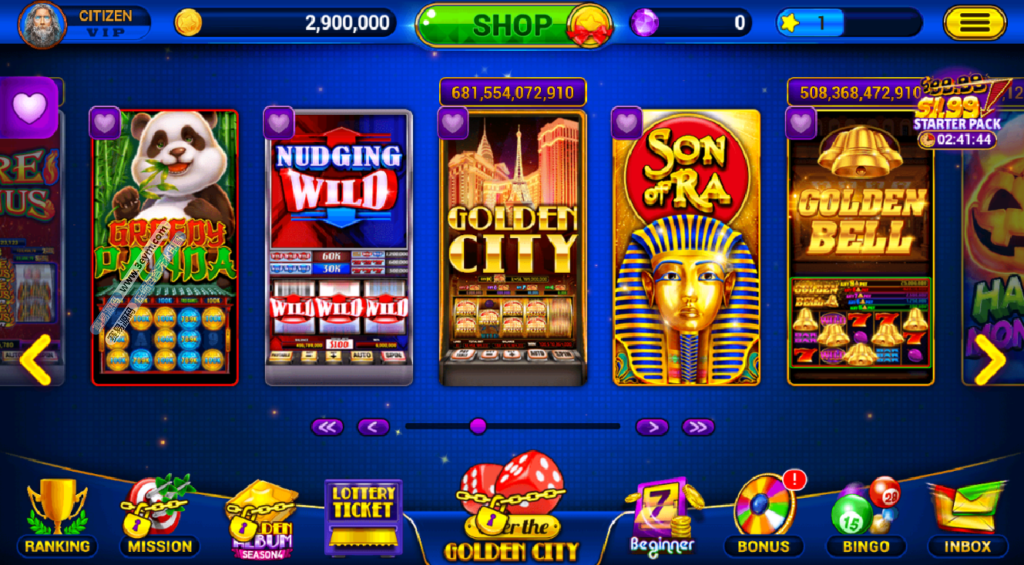
Task: Toggle favorite heart on Nudging Wild
Action: pos(279,123)
